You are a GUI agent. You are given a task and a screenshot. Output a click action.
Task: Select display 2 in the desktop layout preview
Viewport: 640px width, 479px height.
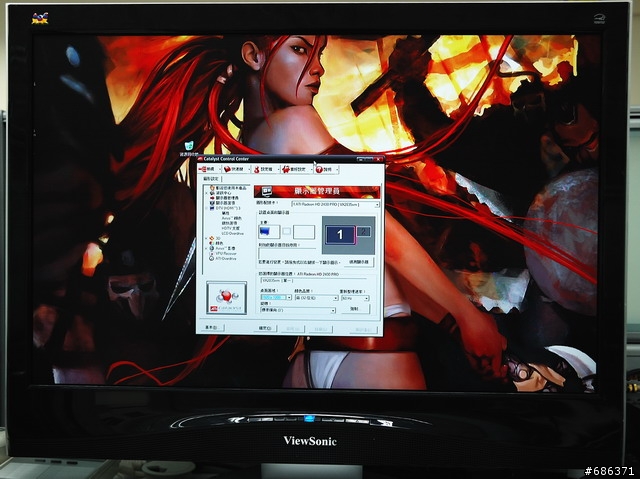[x=363, y=232]
